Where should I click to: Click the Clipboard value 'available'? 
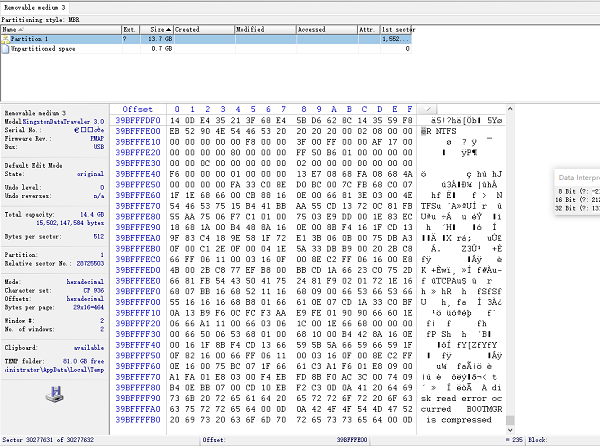89,347
